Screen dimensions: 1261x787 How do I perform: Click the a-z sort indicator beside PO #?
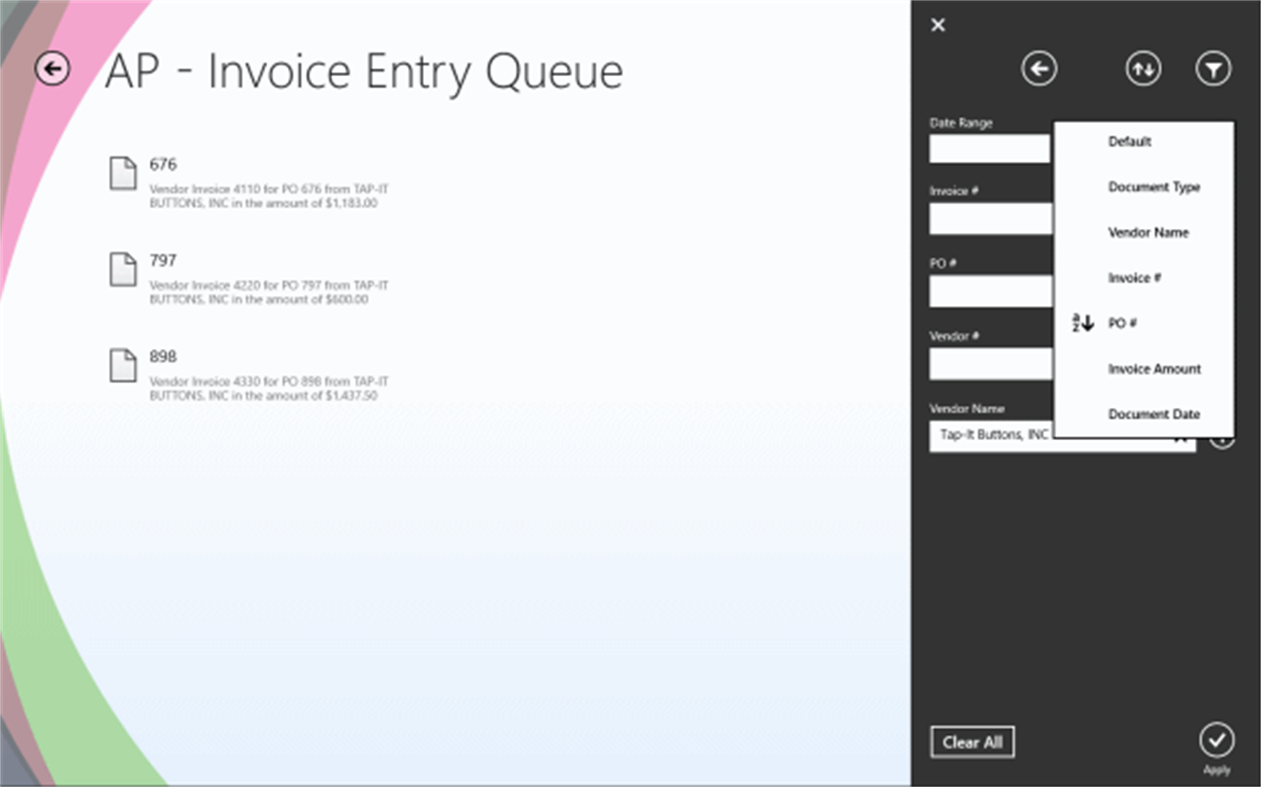(x=1080, y=323)
